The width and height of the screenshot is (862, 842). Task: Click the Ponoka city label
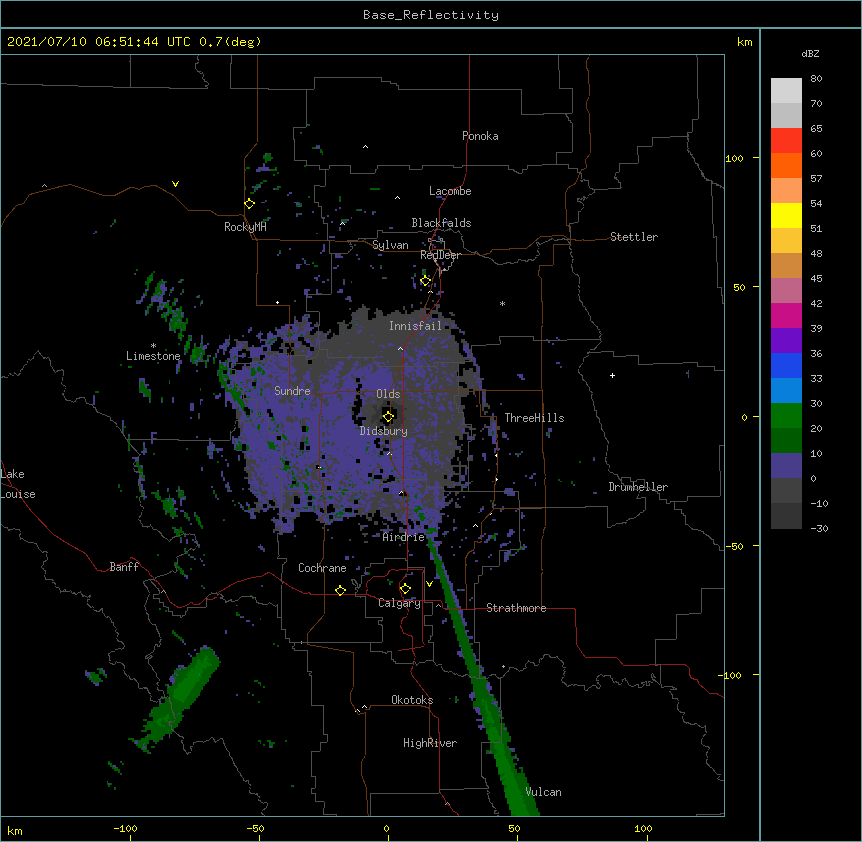pos(480,136)
